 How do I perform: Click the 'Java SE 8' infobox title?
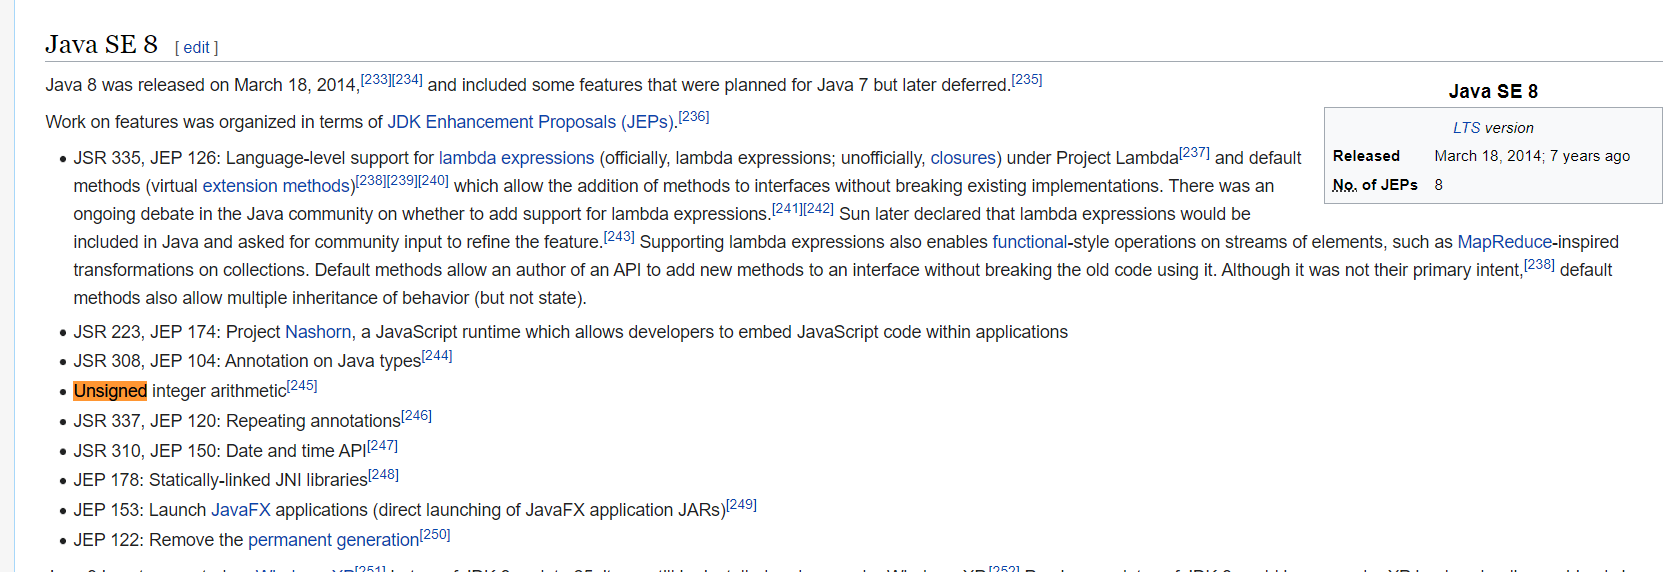[1493, 91]
